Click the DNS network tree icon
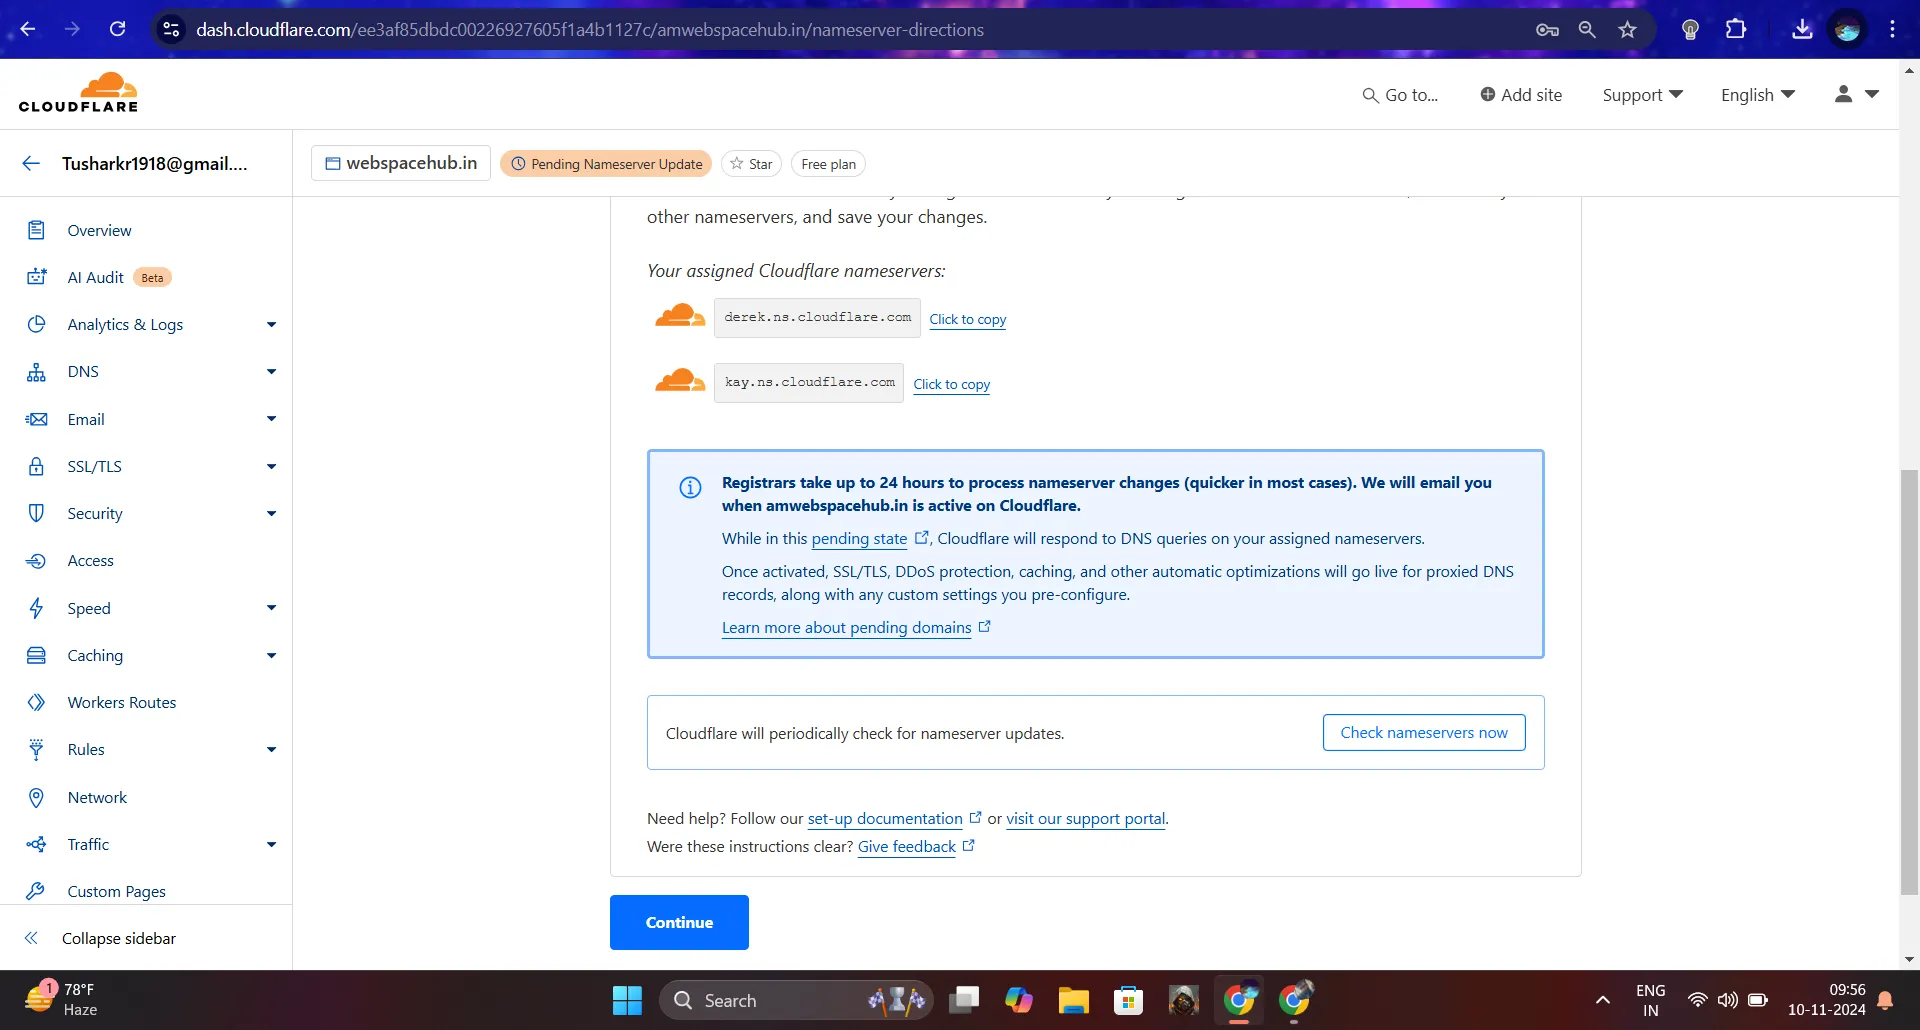Image resolution: width=1920 pixels, height=1030 pixels. [36, 371]
